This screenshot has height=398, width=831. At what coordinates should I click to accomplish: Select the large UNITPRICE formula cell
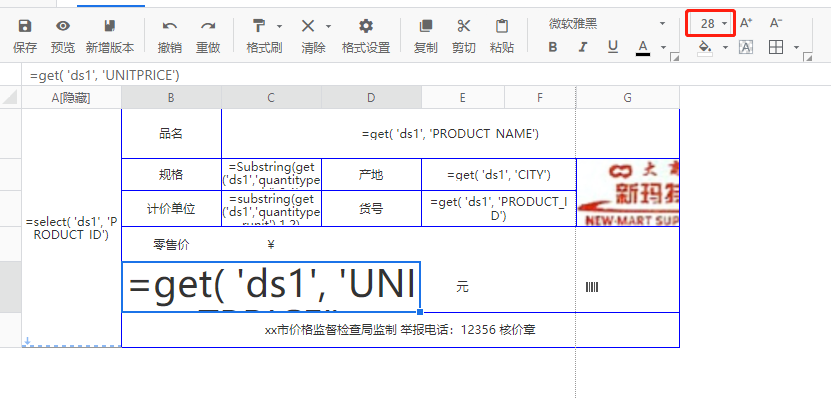(x=271, y=287)
